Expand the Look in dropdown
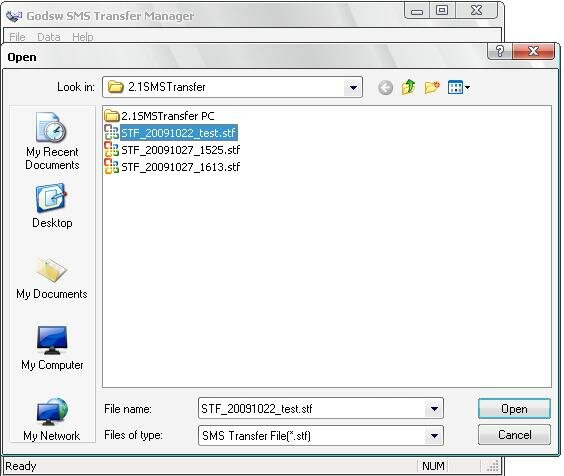Screen dimensions: 564x476 pos(353,87)
